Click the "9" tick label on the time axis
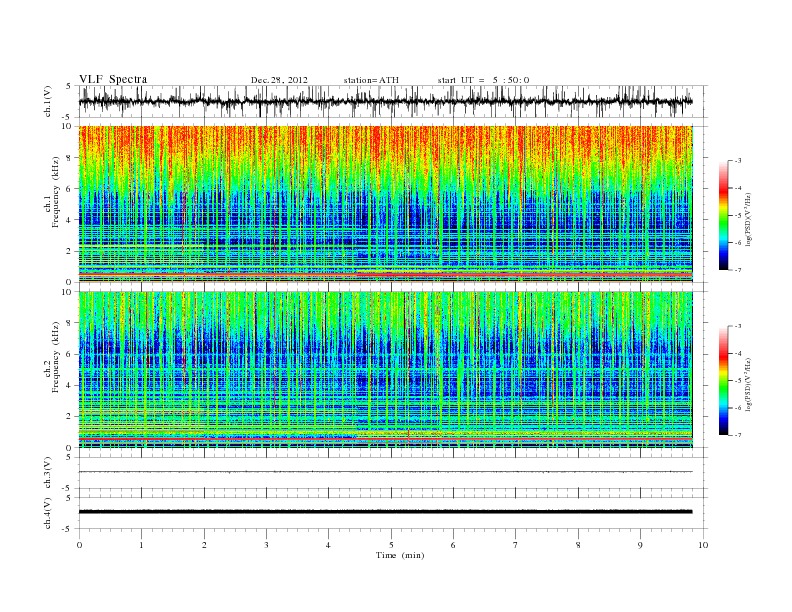The height and width of the screenshot is (612, 792). [x=640, y=545]
